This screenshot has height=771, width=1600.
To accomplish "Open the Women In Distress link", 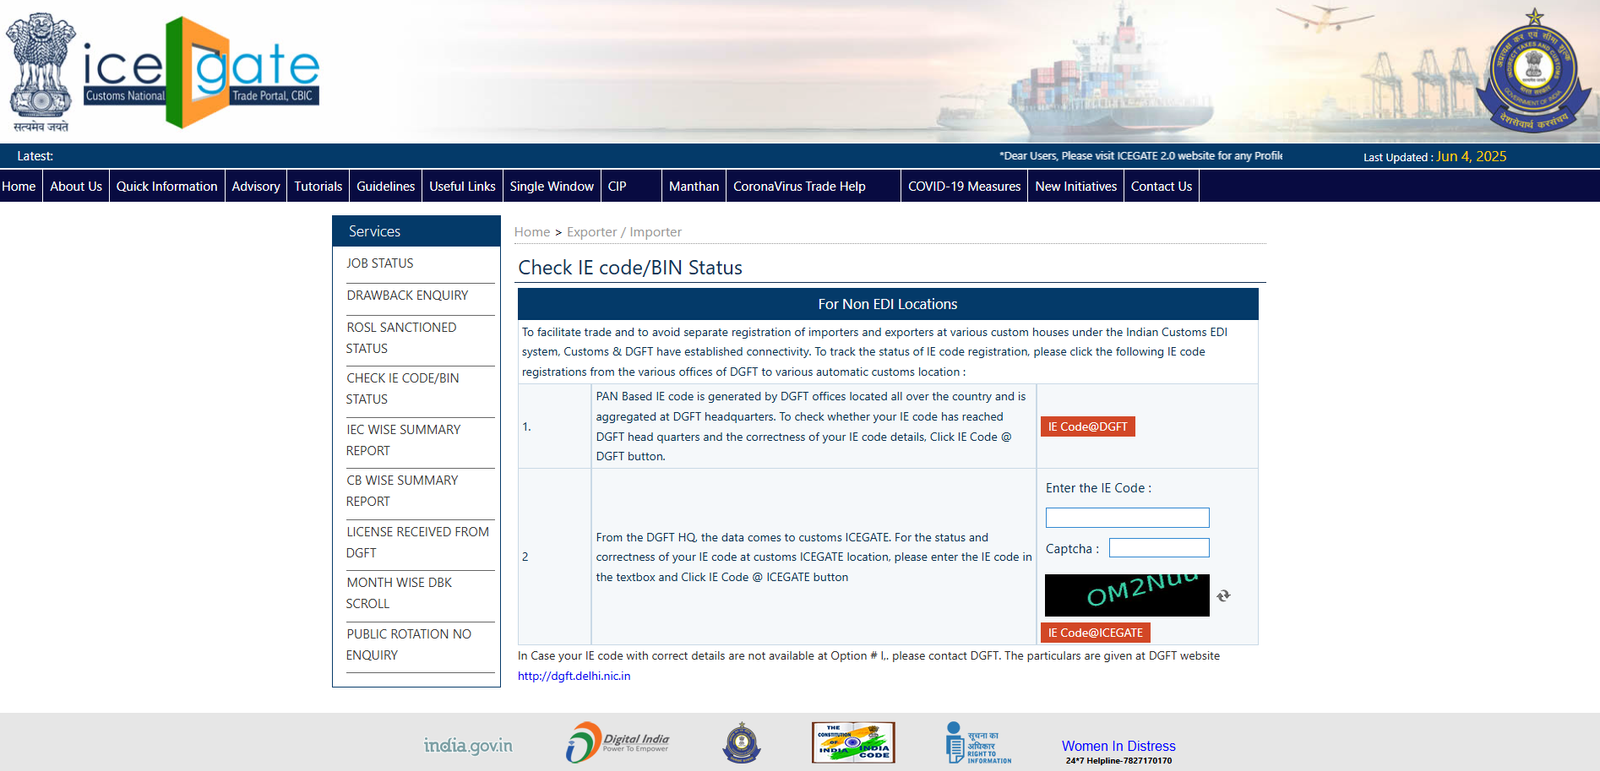I will click(1118, 746).
